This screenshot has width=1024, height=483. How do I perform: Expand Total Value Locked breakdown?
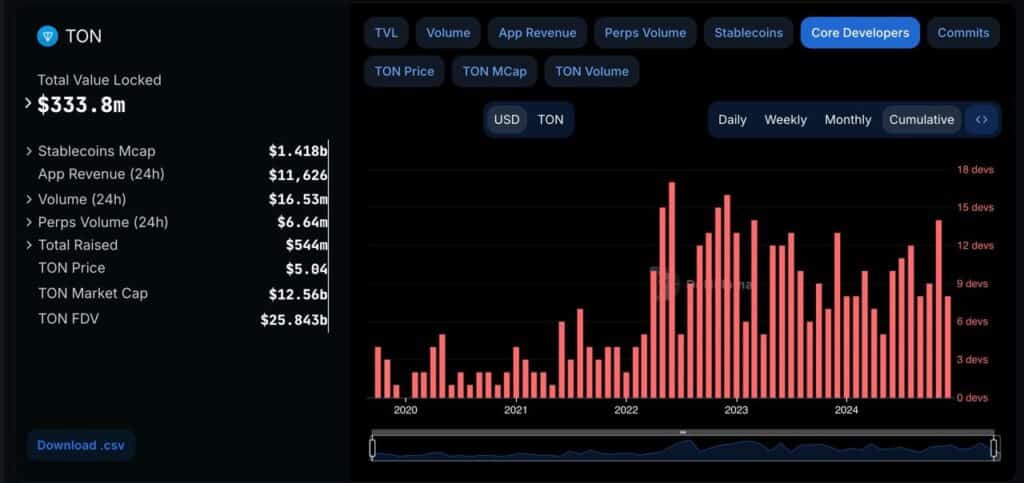pos(28,103)
